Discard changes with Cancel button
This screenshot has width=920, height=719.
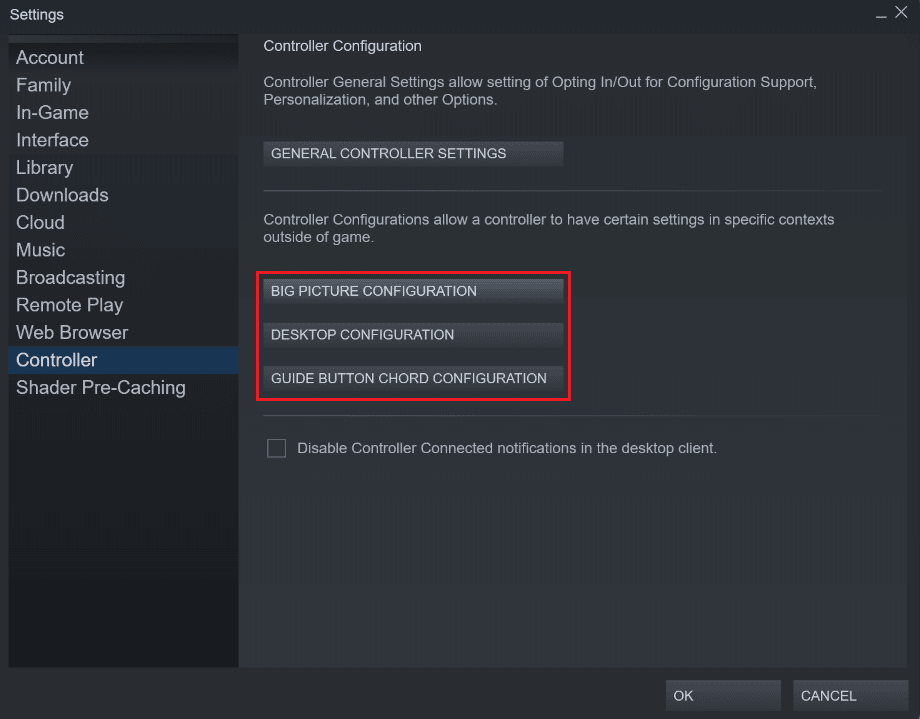click(x=850, y=696)
